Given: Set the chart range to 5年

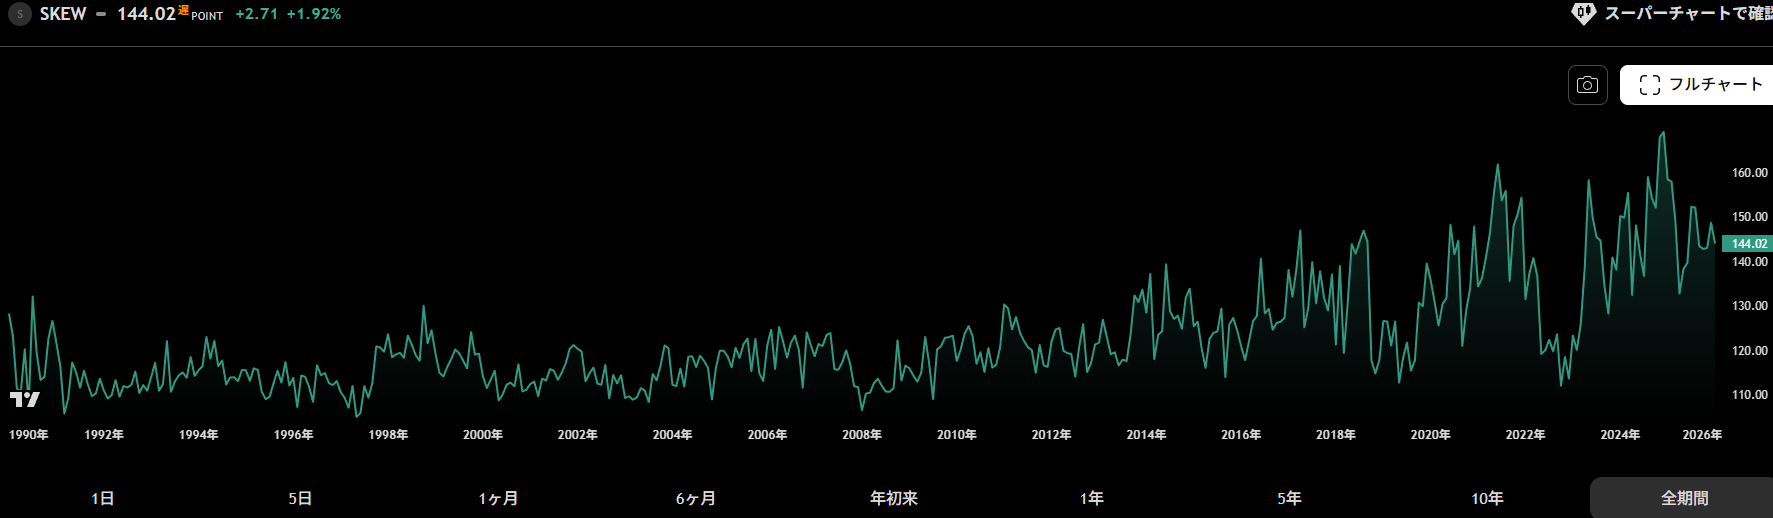Looking at the screenshot, I should coord(1290,498).
